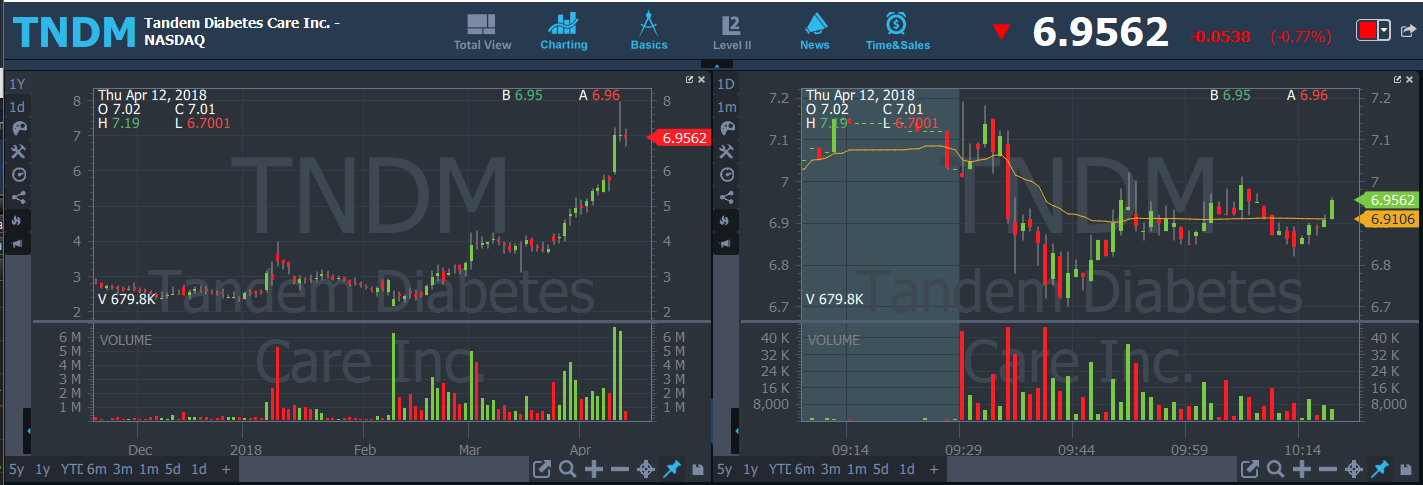Viewport: 1423px width, 485px height.
Task: Click right chart's clock gauge icon
Action: click(x=726, y=174)
